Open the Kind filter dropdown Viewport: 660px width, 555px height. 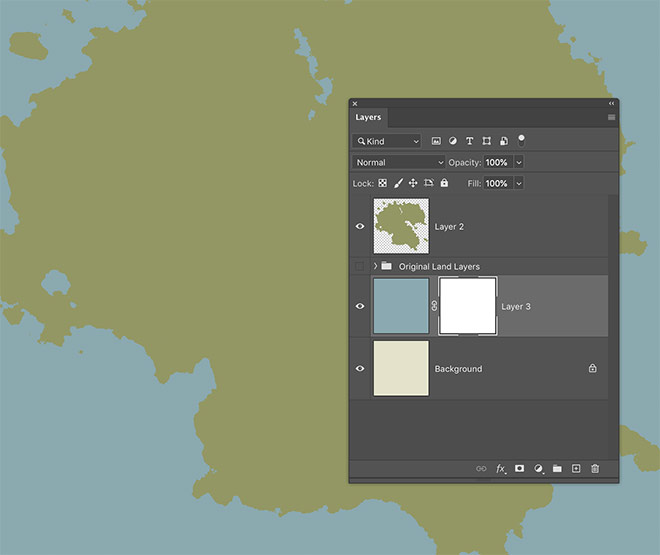[387, 142]
